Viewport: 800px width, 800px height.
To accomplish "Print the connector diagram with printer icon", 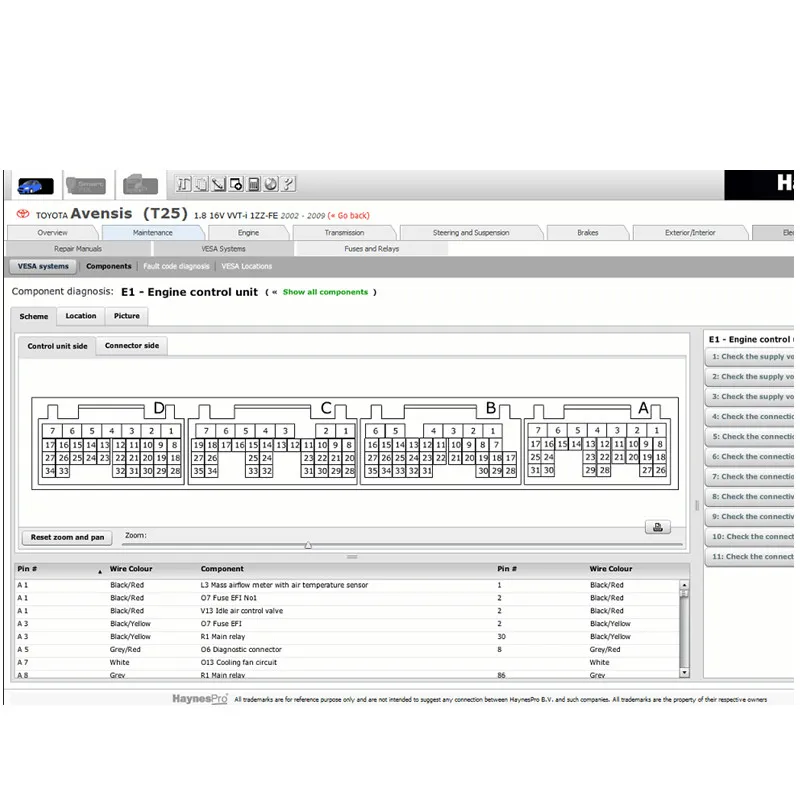I will 658,527.
